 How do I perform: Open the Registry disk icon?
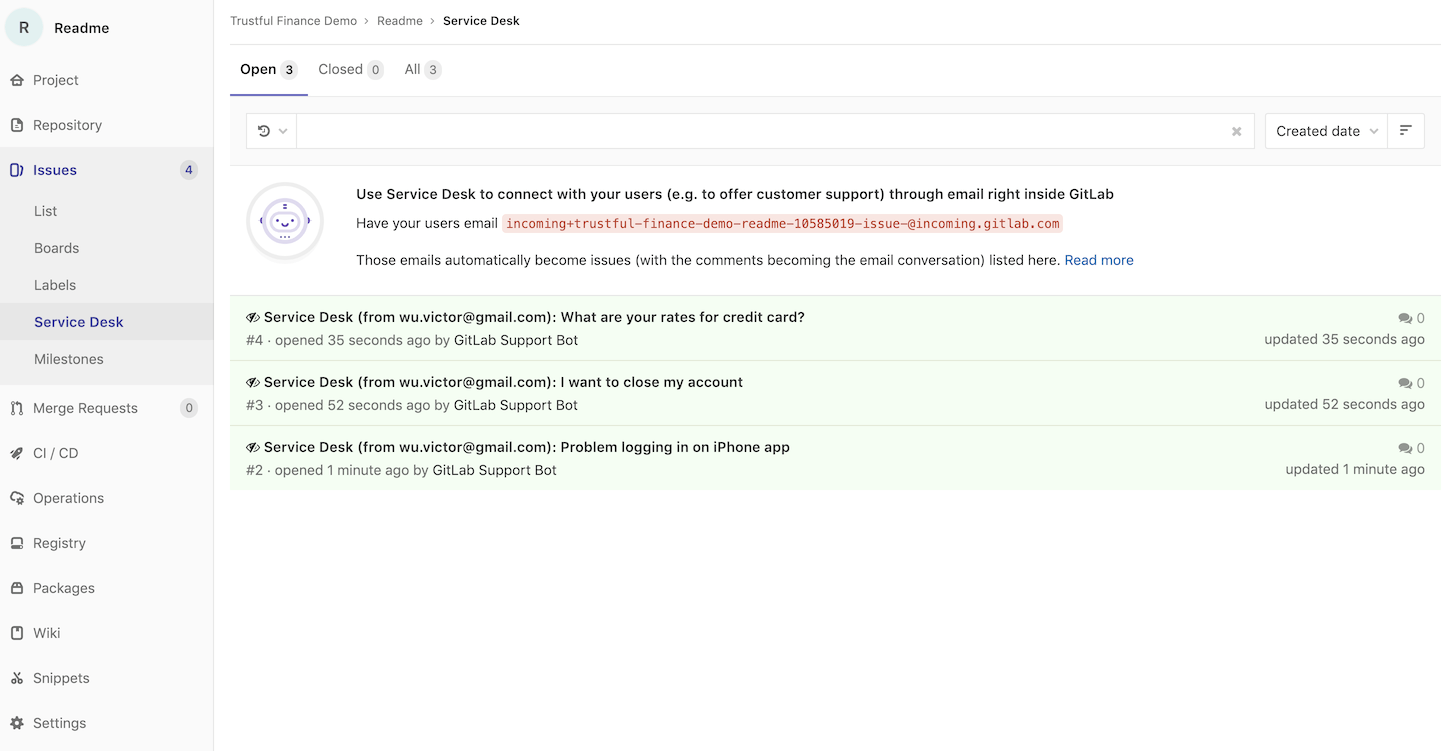point(16,543)
